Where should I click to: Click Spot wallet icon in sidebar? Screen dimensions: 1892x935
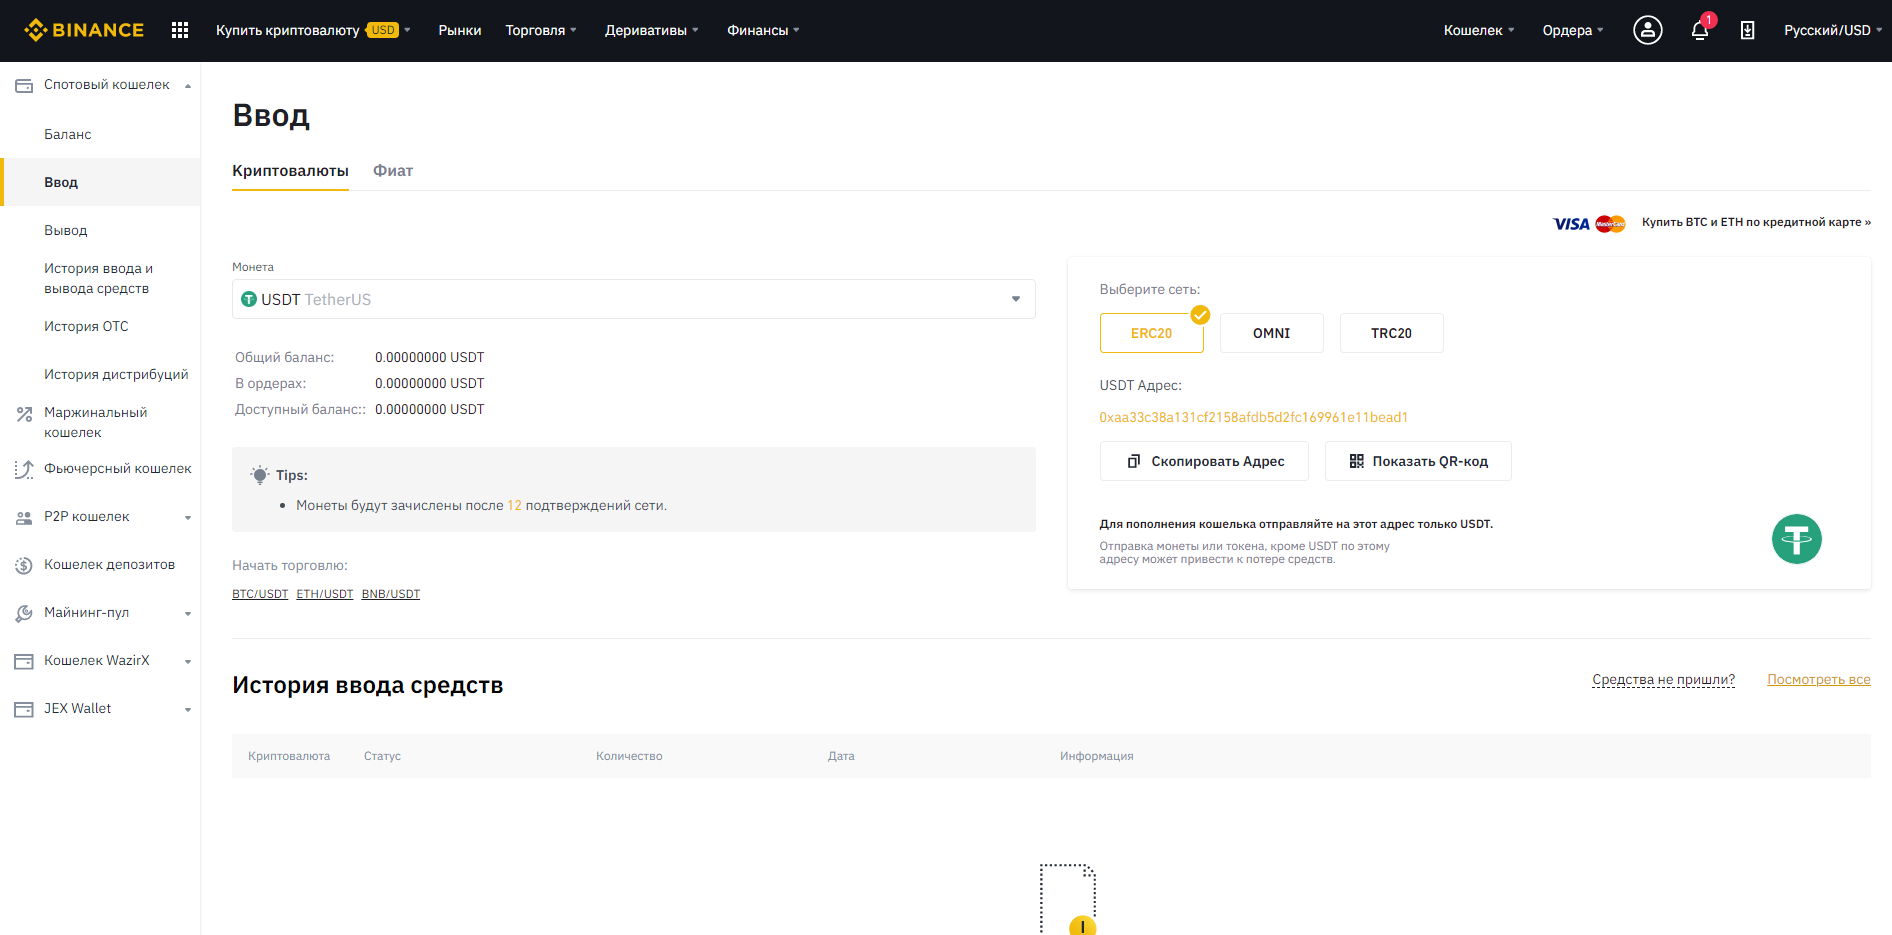24,86
